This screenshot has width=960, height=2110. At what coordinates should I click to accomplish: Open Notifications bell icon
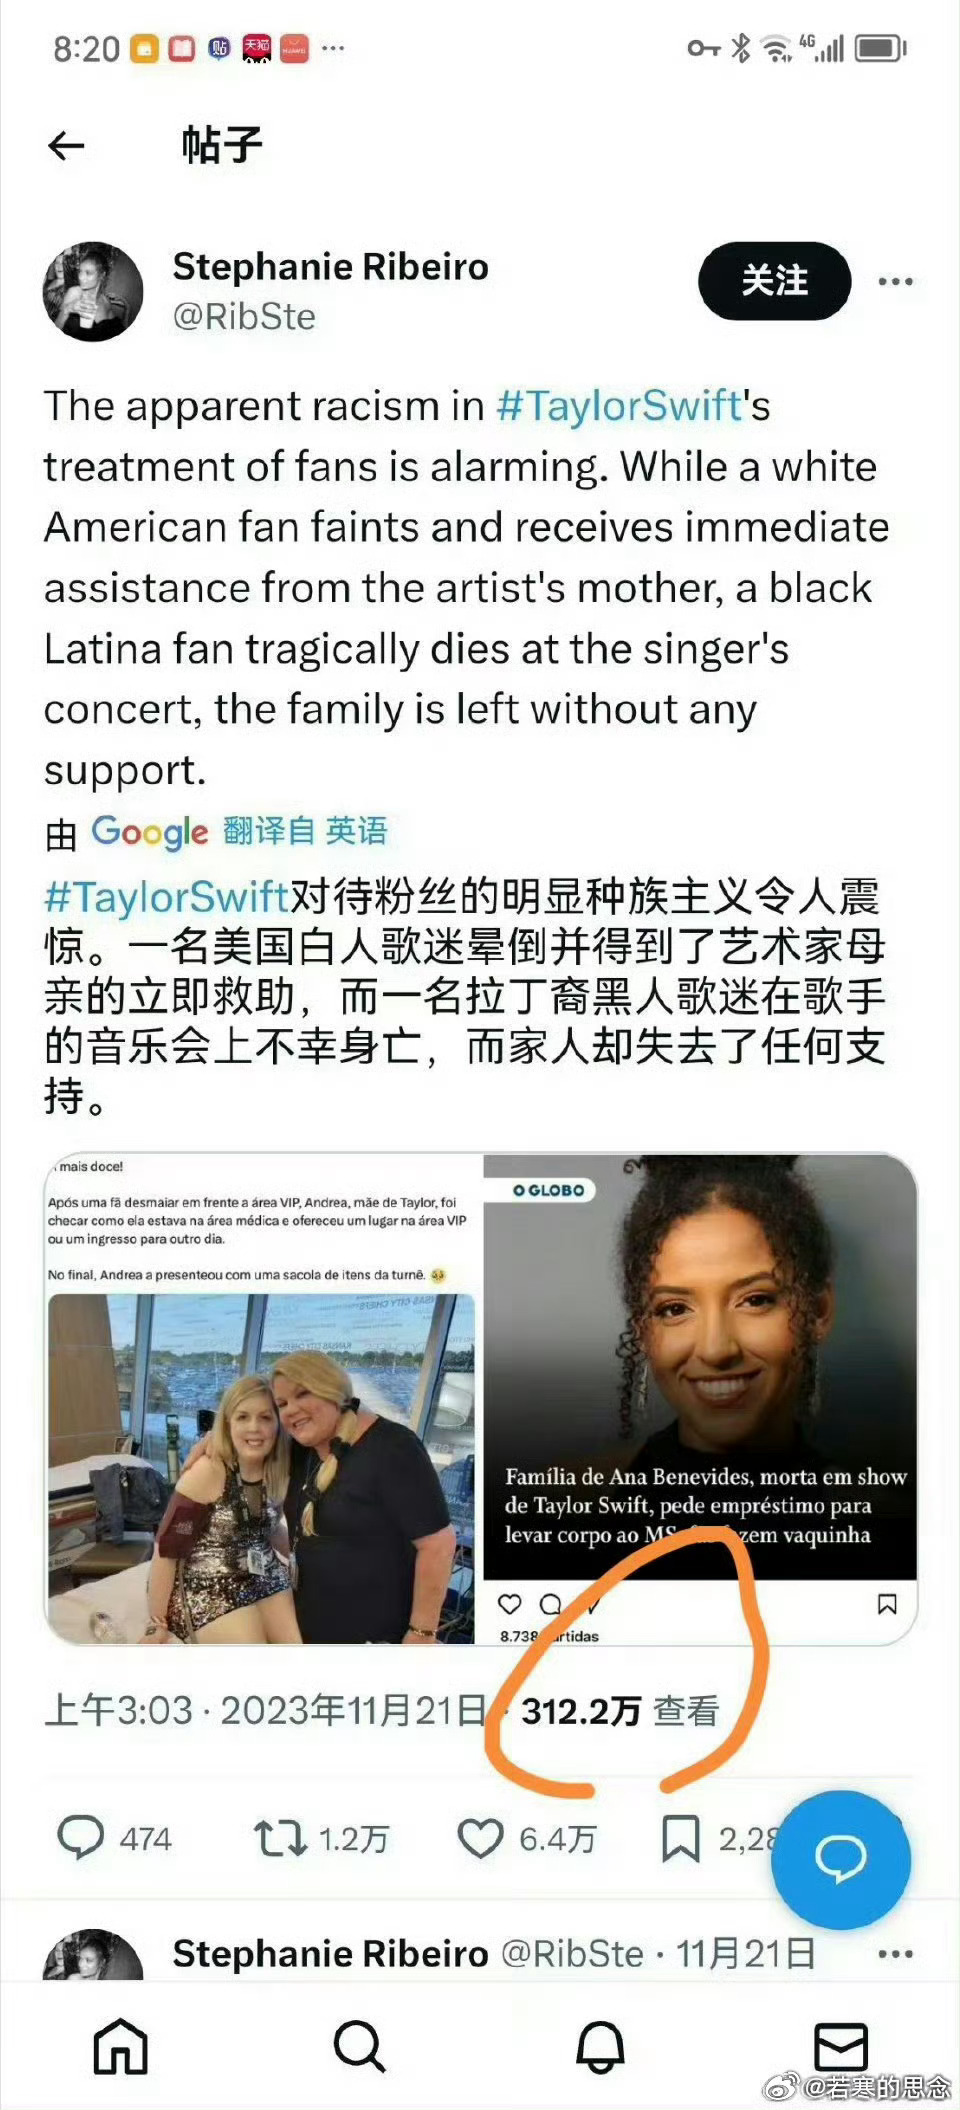(600, 2046)
